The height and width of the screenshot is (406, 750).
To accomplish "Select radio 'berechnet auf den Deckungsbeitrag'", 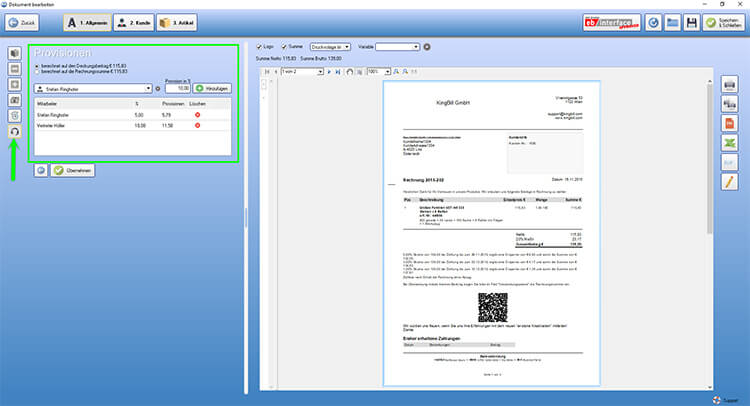I will click(x=37, y=66).
